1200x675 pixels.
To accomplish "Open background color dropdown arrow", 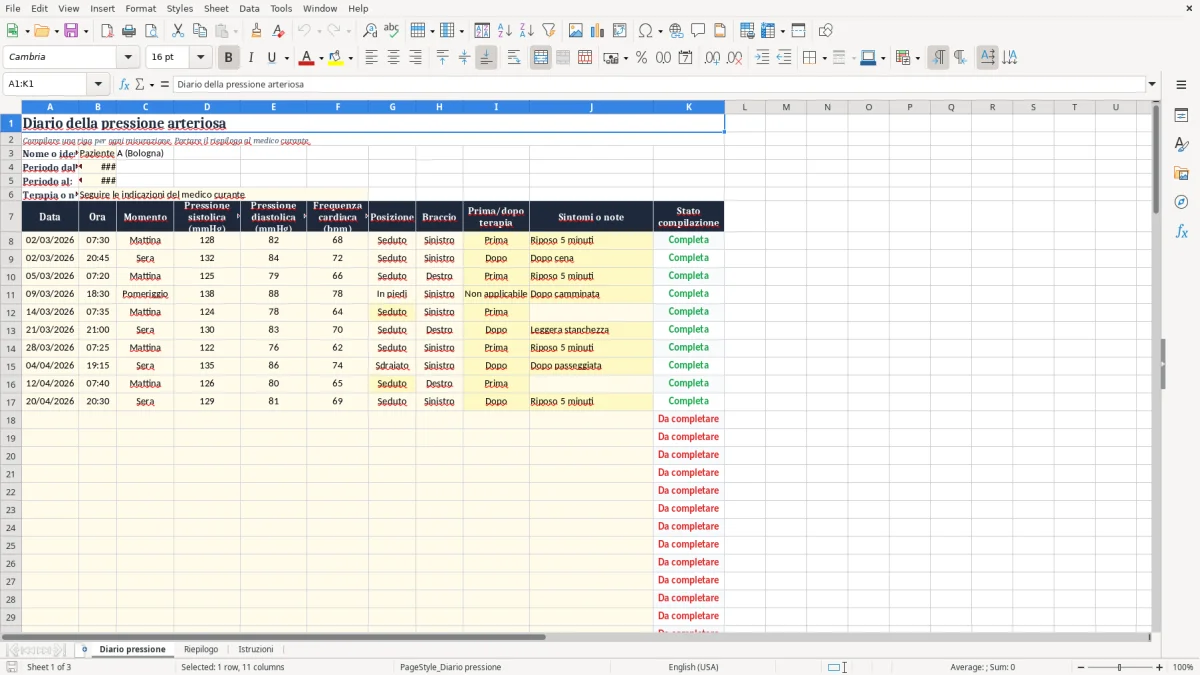I will 350,58.
